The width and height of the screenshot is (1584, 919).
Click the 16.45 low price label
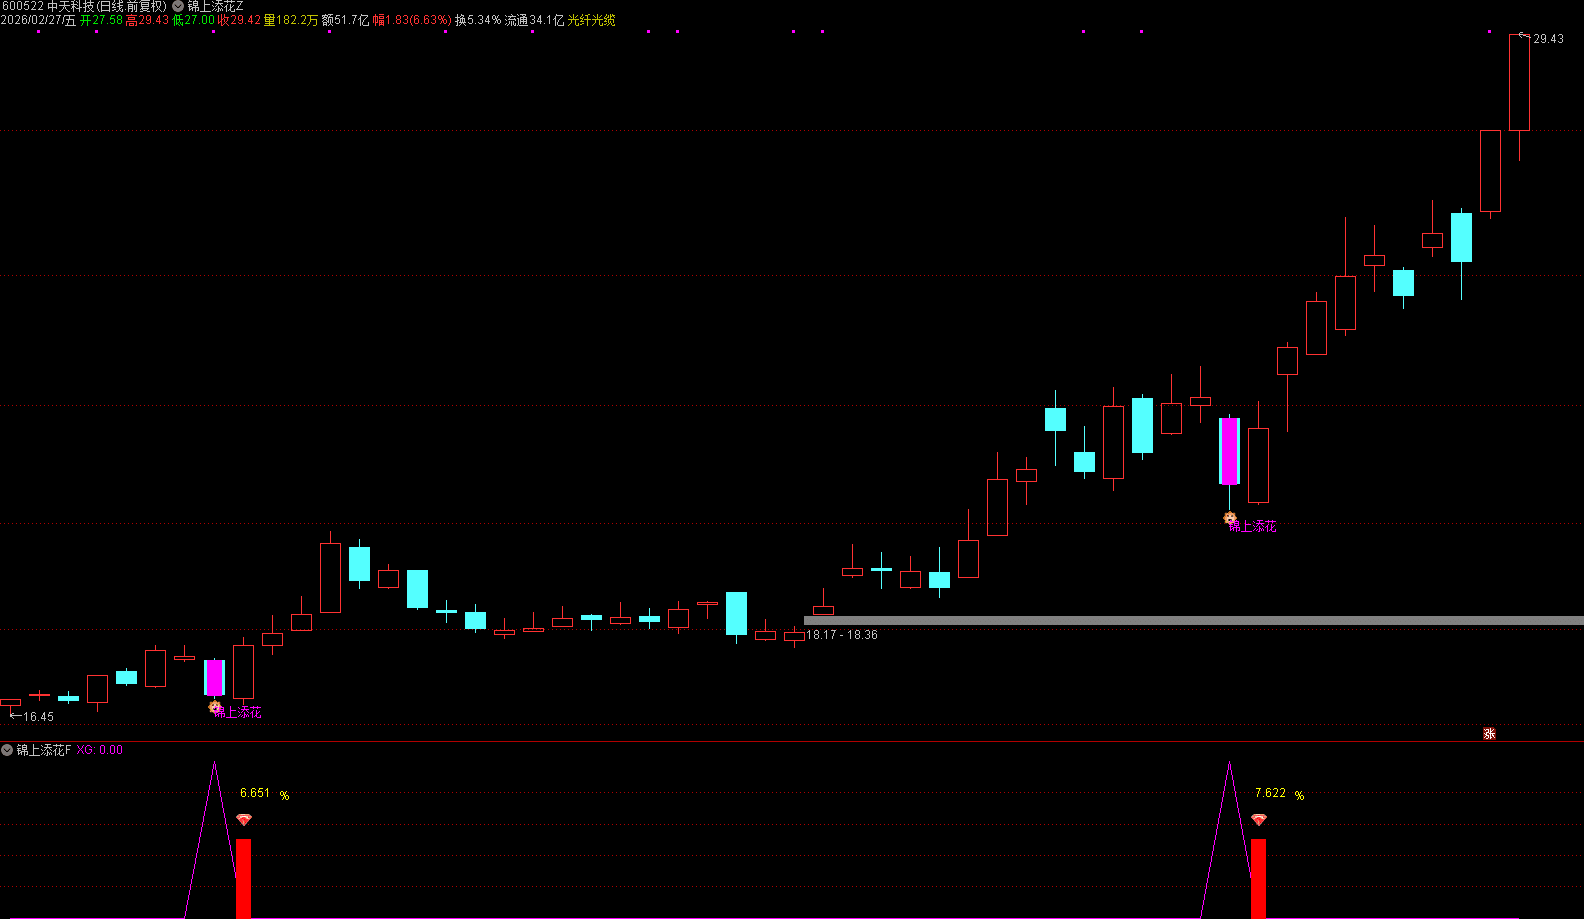(x=38, y=717)
